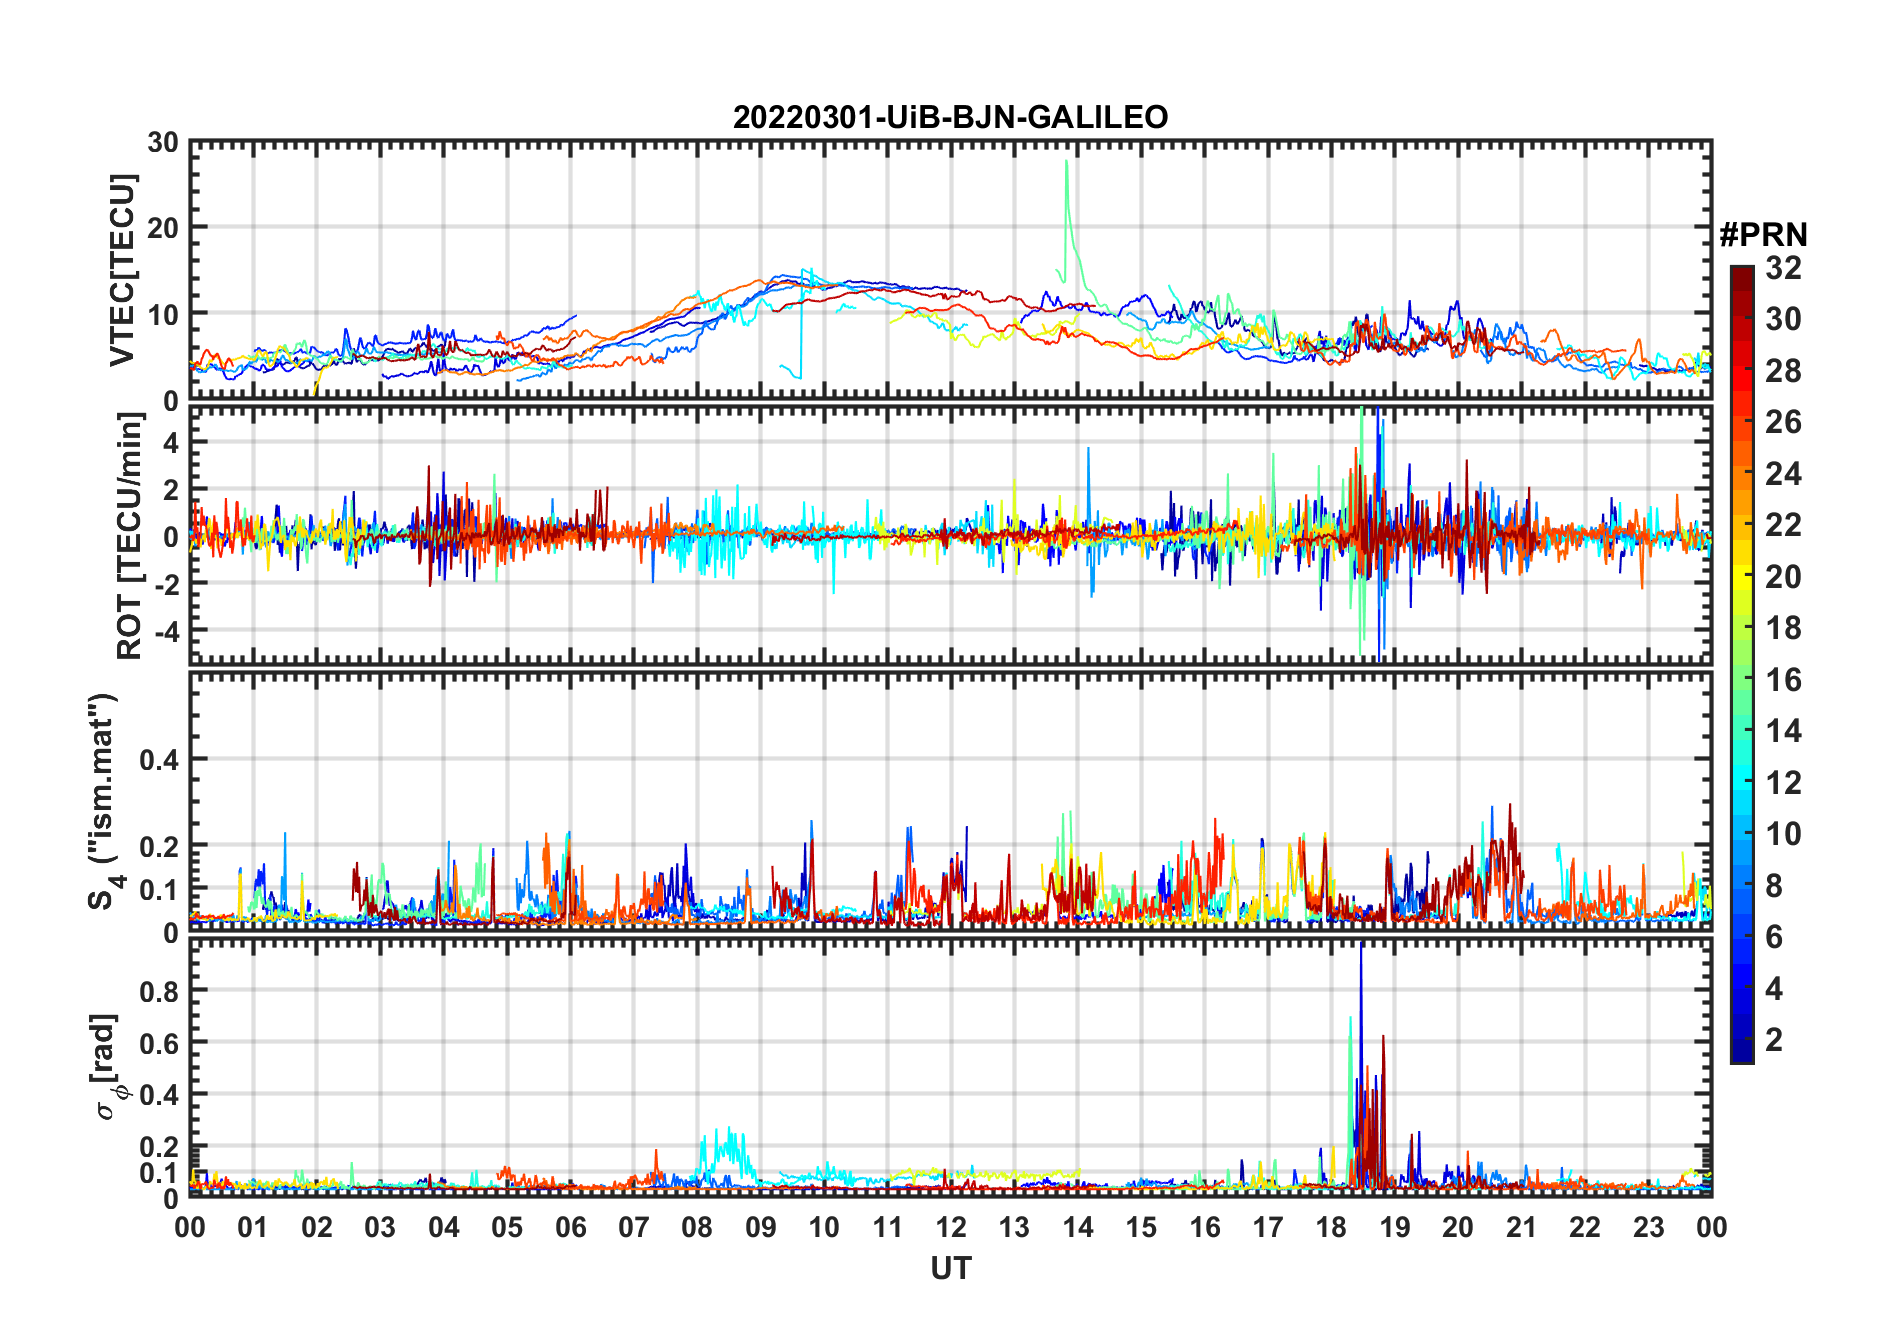Click the sigma phi [rad] axis label
The image size is (1902, 1330).
[x=107, y=1066]
